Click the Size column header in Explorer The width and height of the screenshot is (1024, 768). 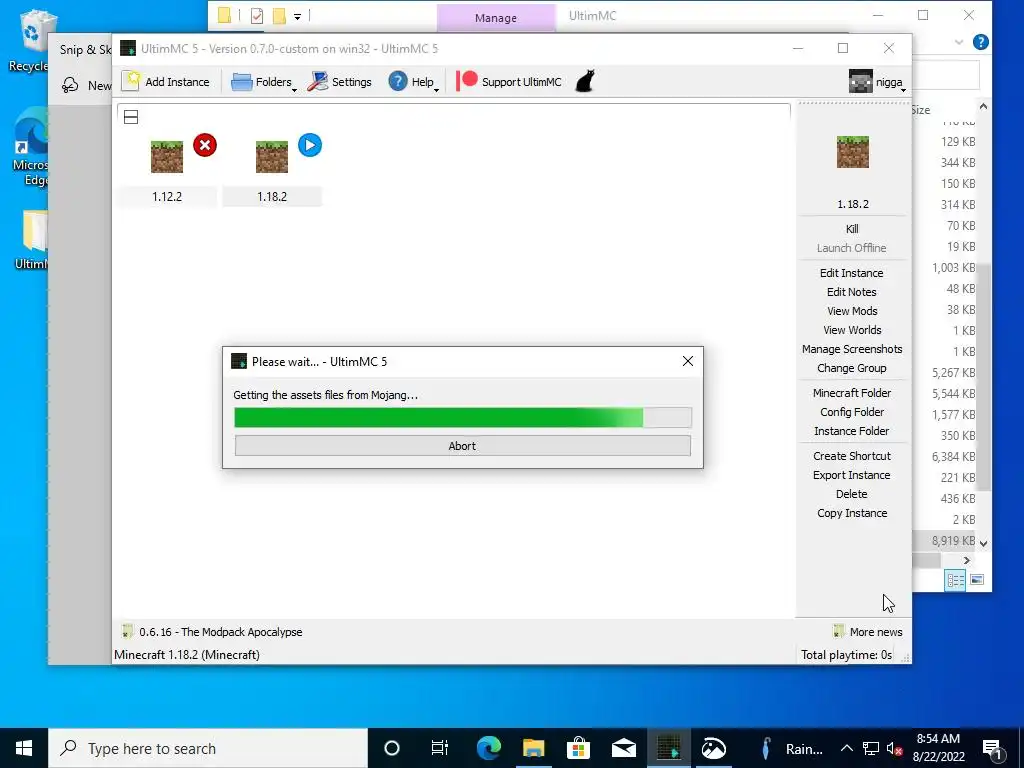click(x=920, y=110)
